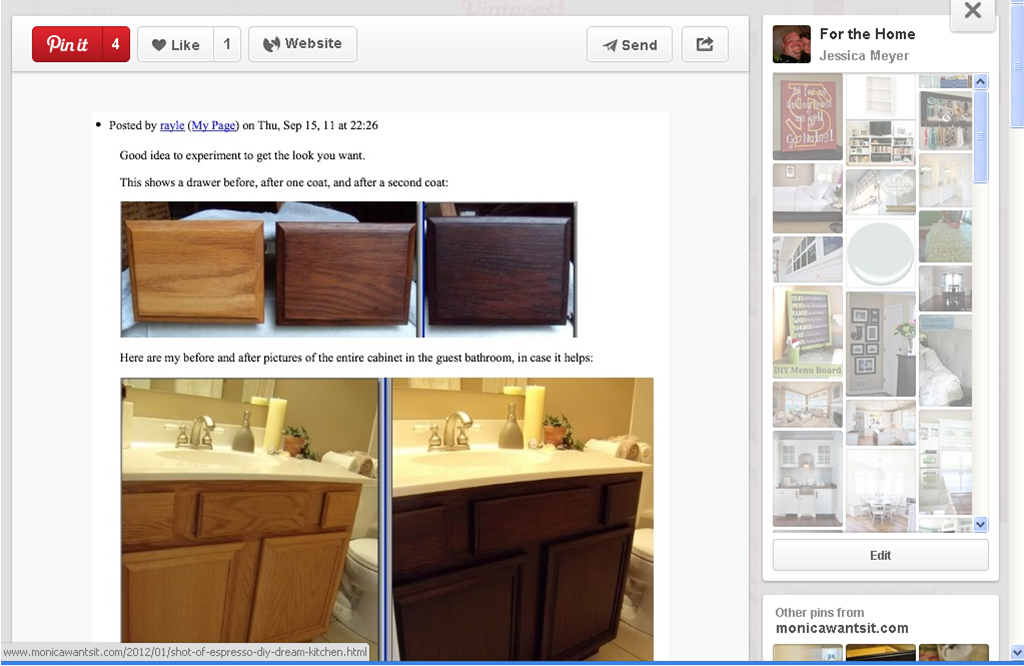The image size is (1024, 666).
Task: Close the pin overlay with the X
Action: tap(972, 12)
